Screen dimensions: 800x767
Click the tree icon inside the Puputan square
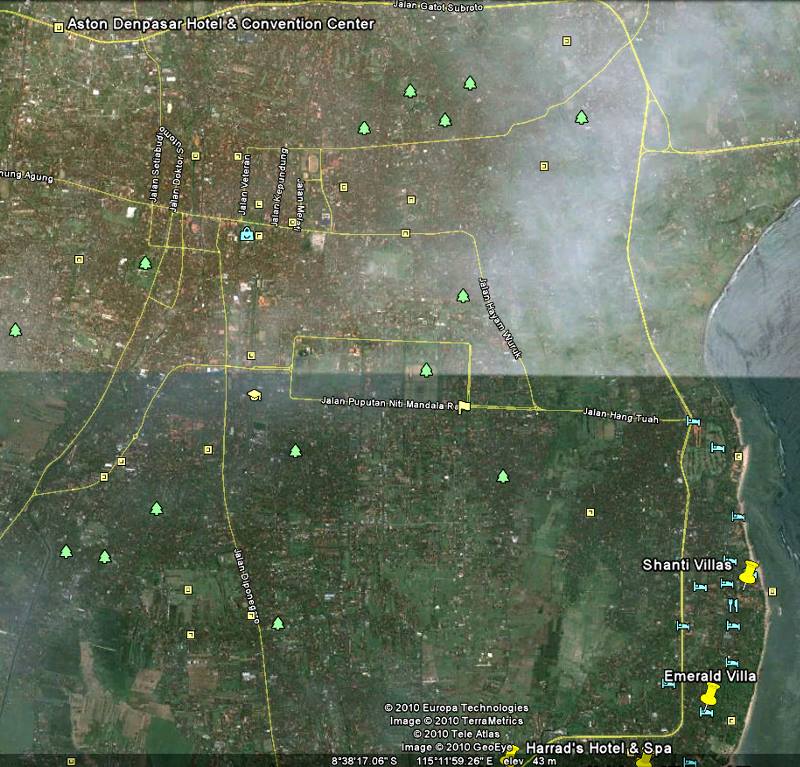point(427,370)
